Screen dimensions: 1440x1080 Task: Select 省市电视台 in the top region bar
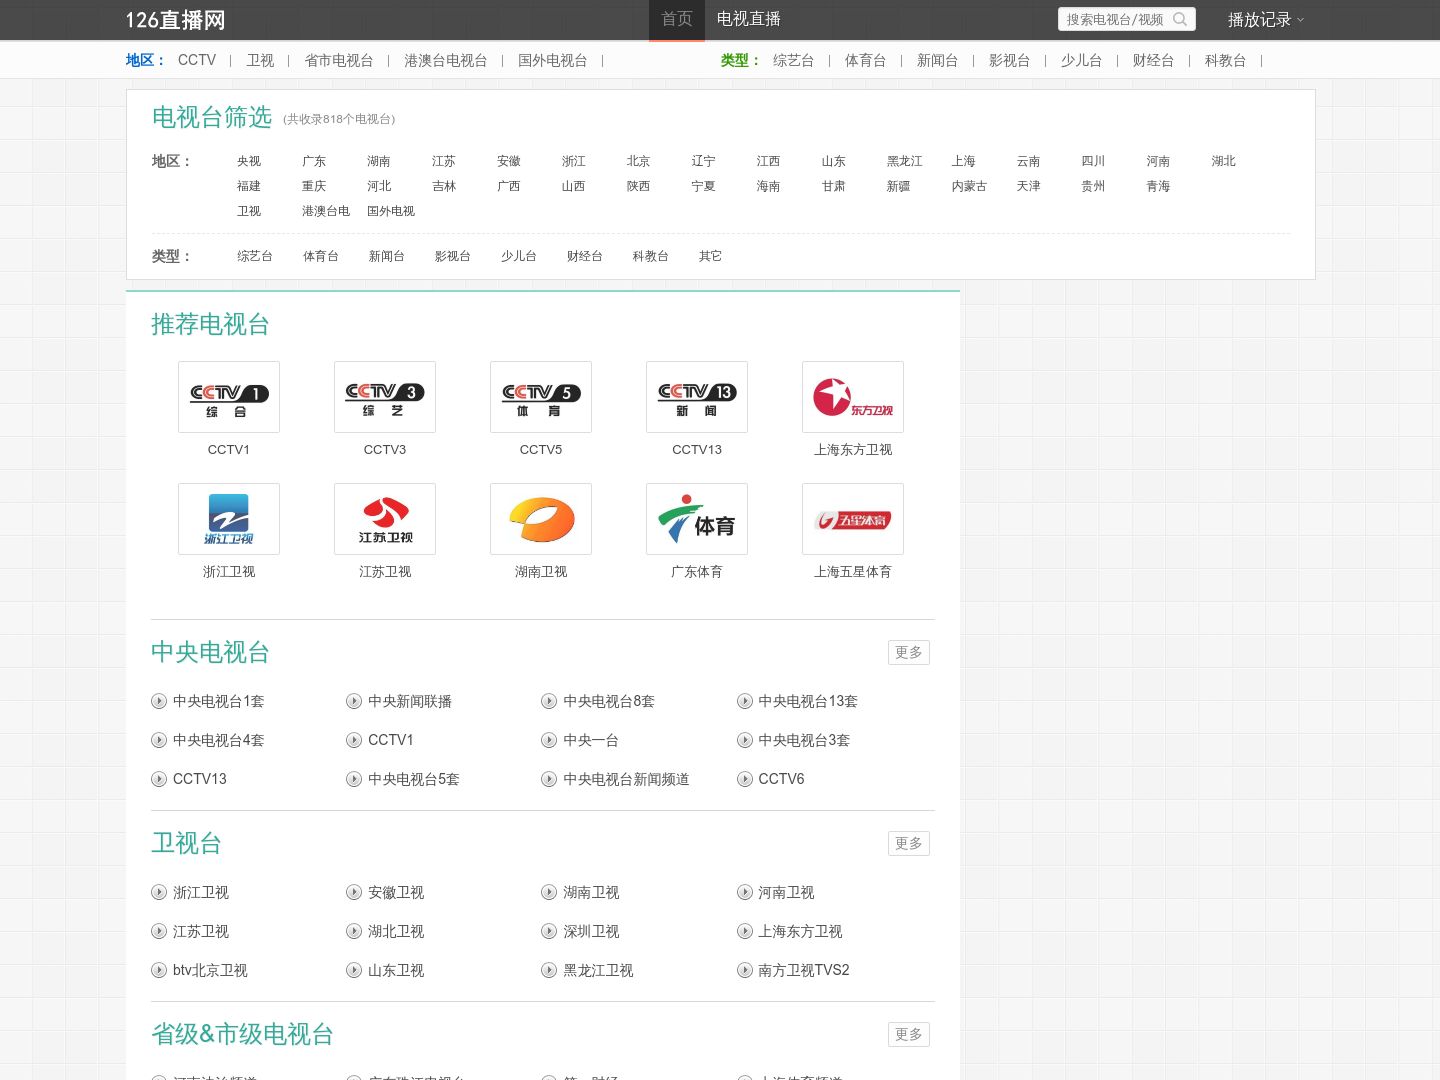[x=339, y=60]
